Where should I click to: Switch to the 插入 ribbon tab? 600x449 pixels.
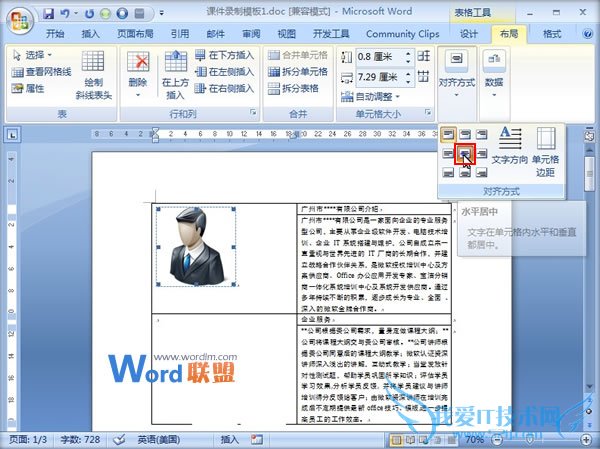pyautogui.click(x=90, y=34)
